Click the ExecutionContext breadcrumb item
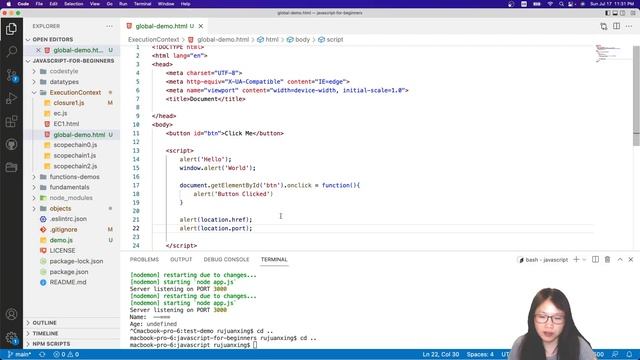 coord(153,40)
